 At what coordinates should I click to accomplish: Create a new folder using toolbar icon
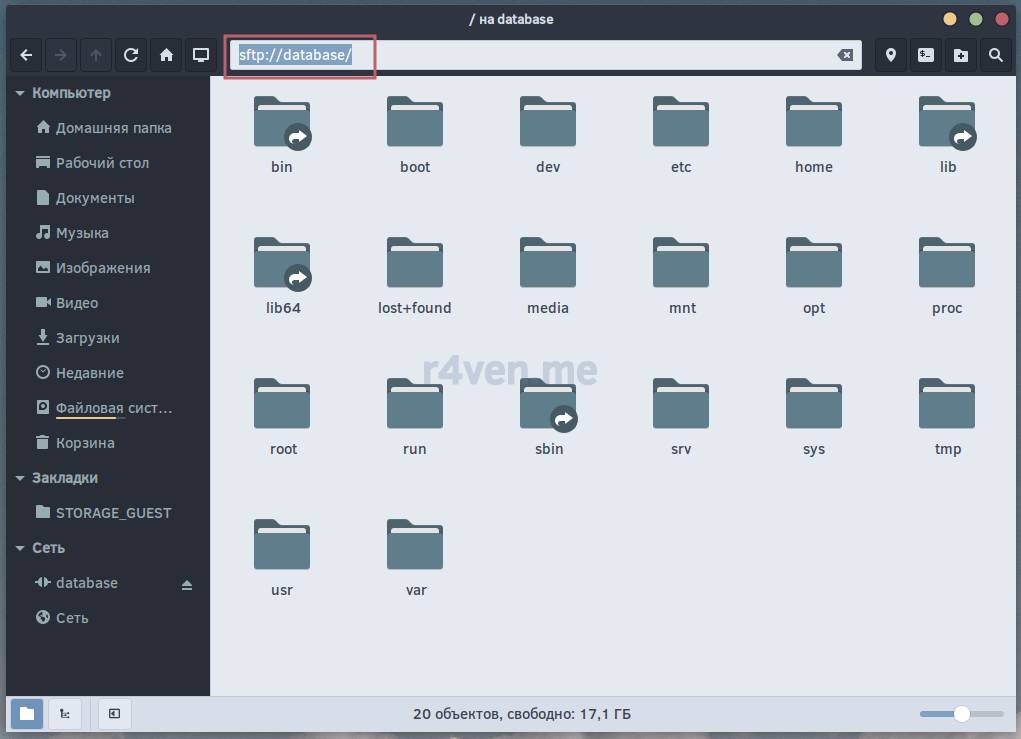[x=960, y=55]
